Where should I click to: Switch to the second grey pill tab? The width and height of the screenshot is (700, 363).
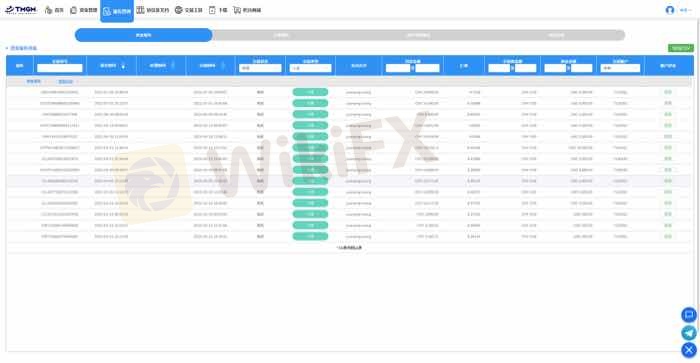point(281,35)
